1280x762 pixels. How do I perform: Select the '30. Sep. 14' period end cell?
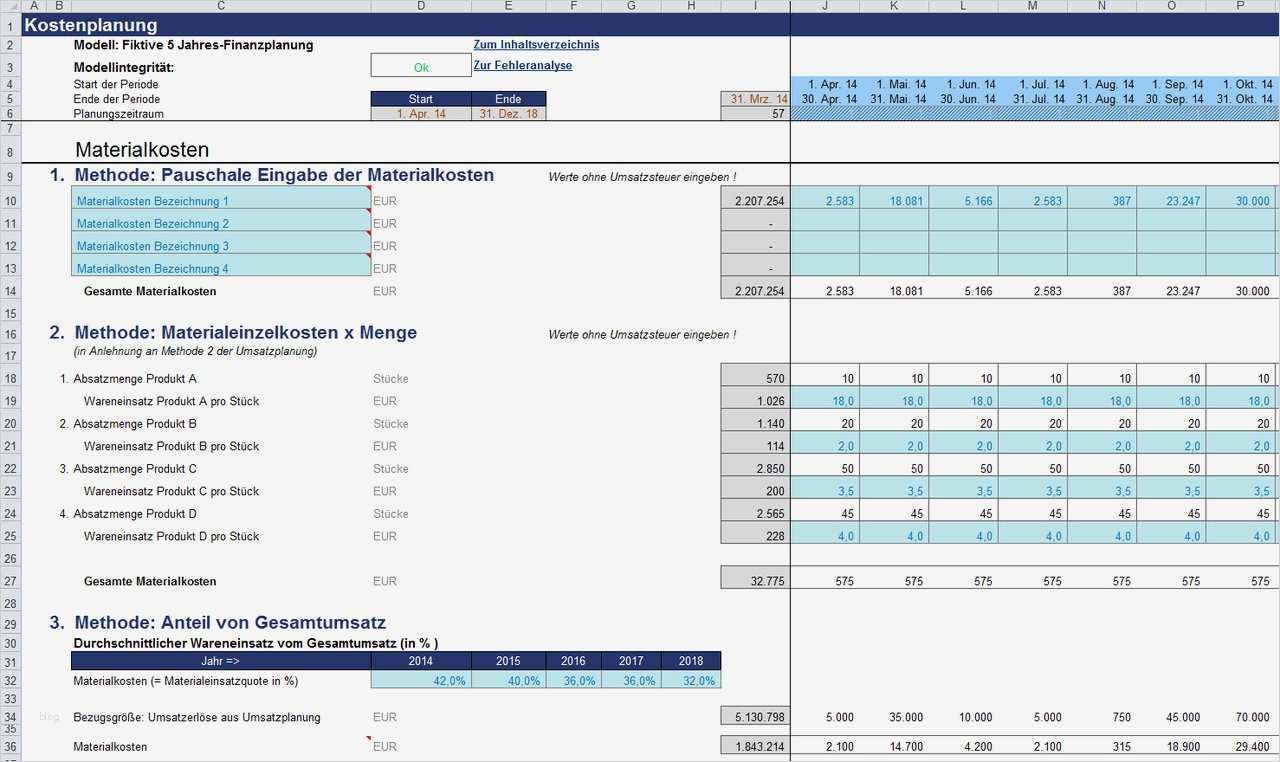[x=1171, y=99]
